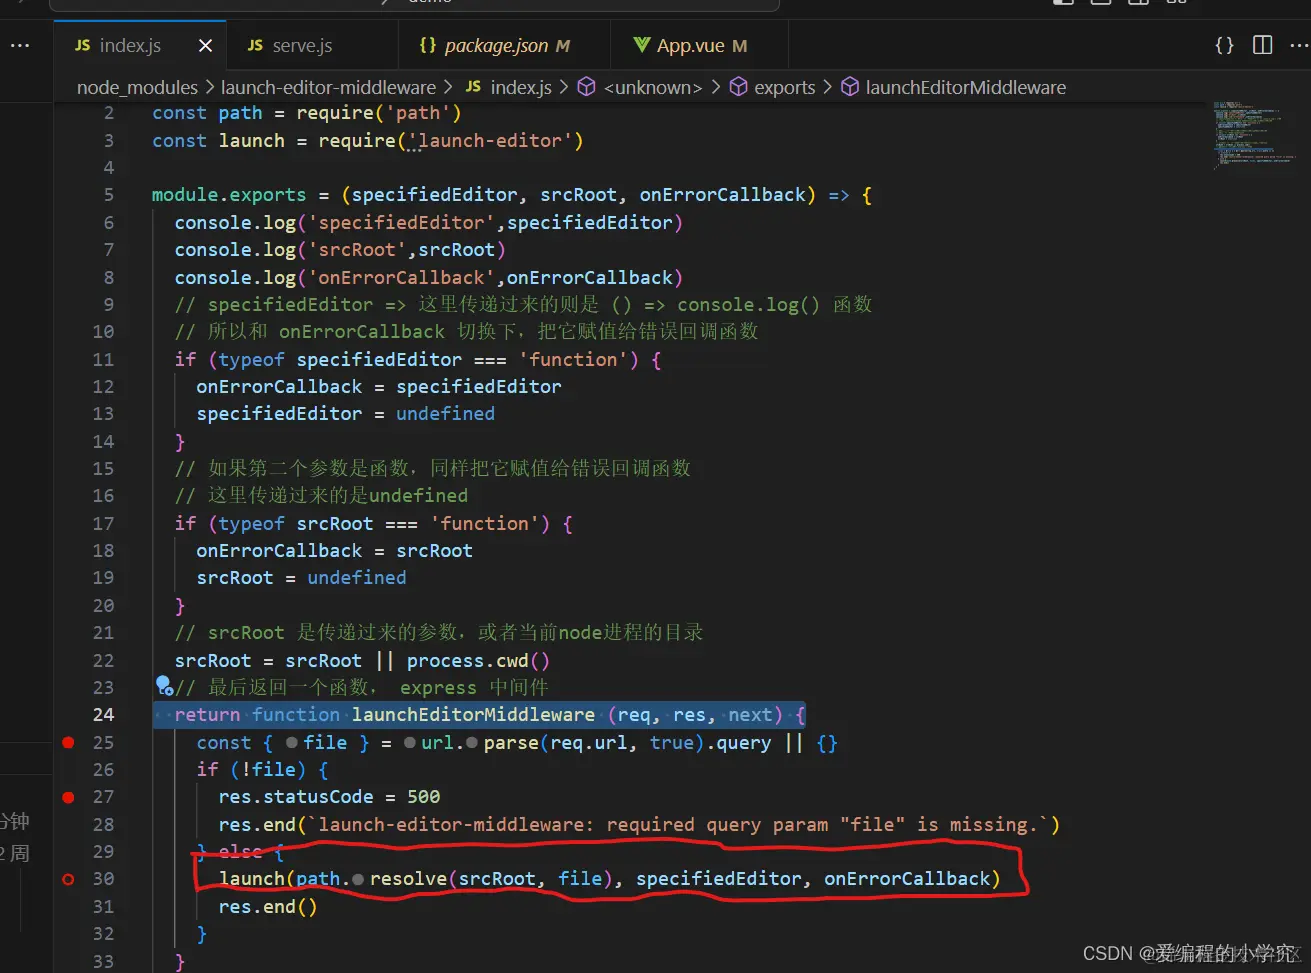Click line number 11 in the gutter
This screenshot has width=1311, height=973.
point(103,359)
